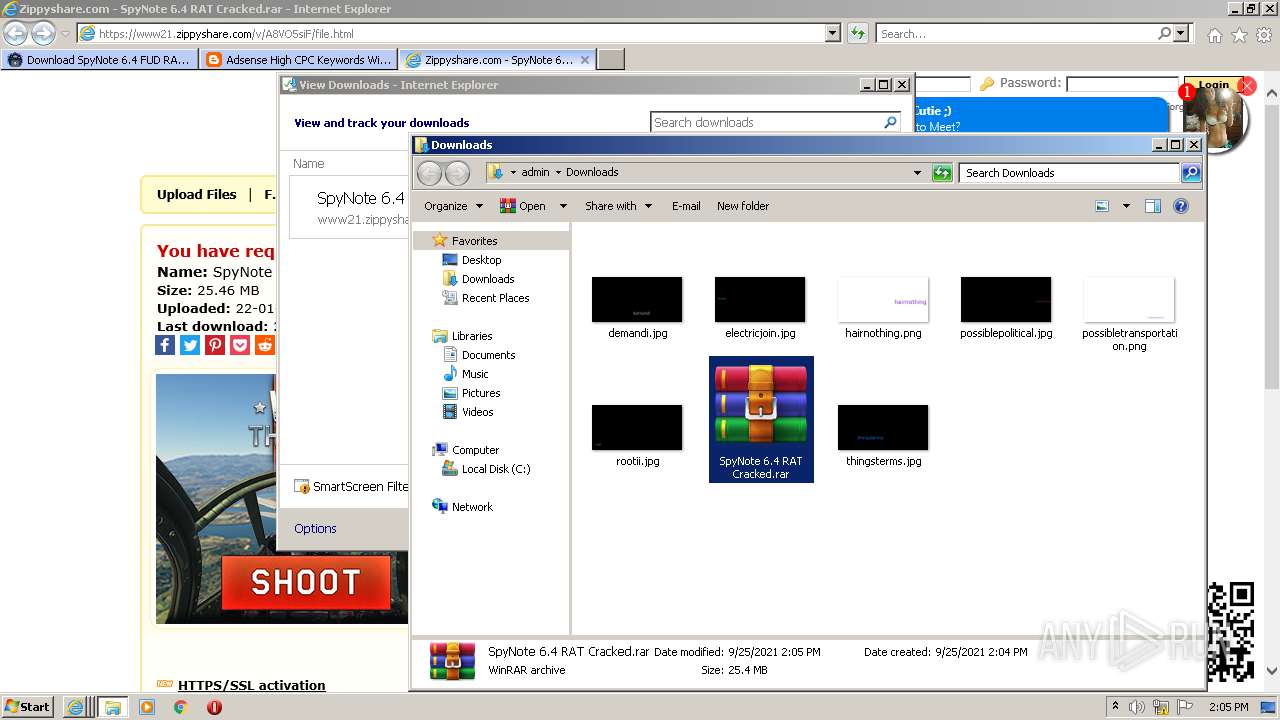Click Search downloads field in View Downloads window

pyautogui.click(x=765, y=122)
